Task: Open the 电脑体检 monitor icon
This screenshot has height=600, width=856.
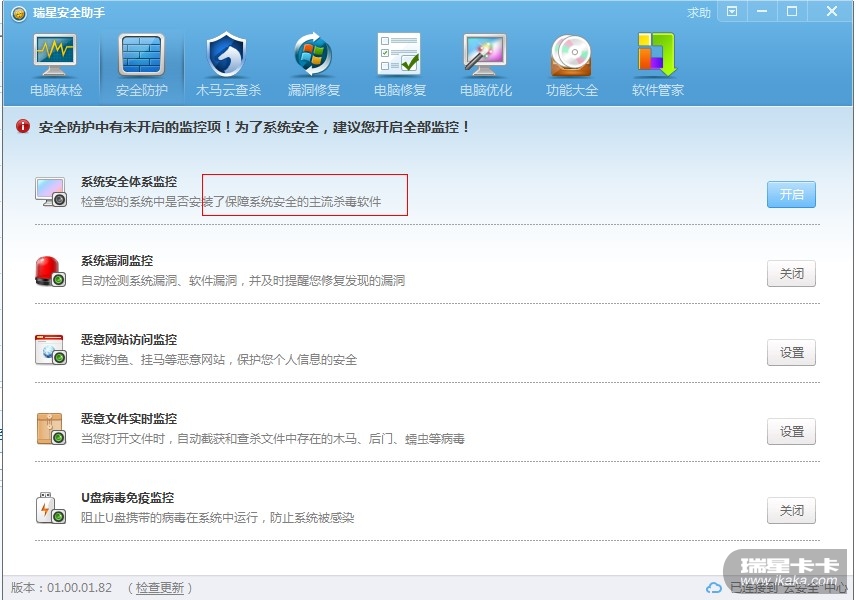Action: pos(55,55)
